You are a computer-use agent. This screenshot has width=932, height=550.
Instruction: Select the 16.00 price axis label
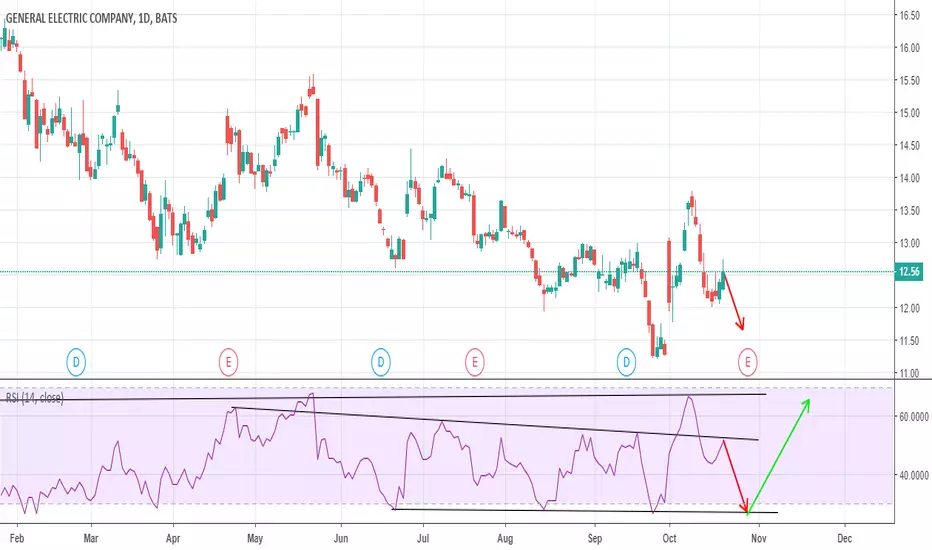(909, 48)
